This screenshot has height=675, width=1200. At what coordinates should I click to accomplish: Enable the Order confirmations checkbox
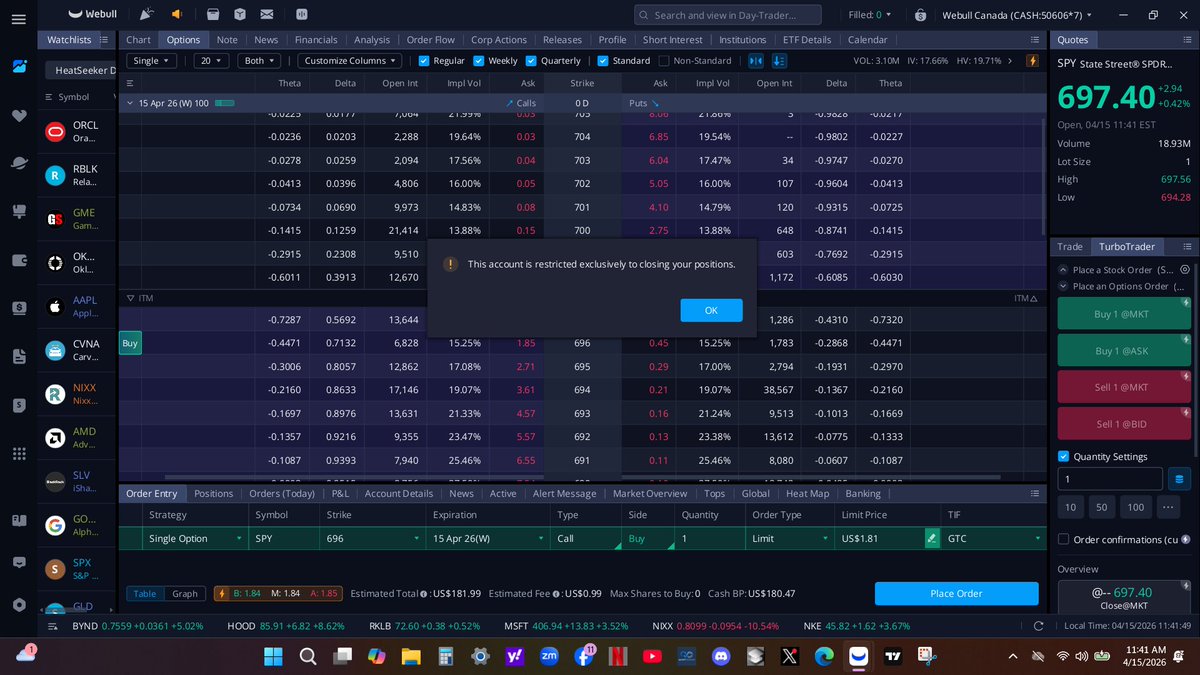pos(1063,539)
